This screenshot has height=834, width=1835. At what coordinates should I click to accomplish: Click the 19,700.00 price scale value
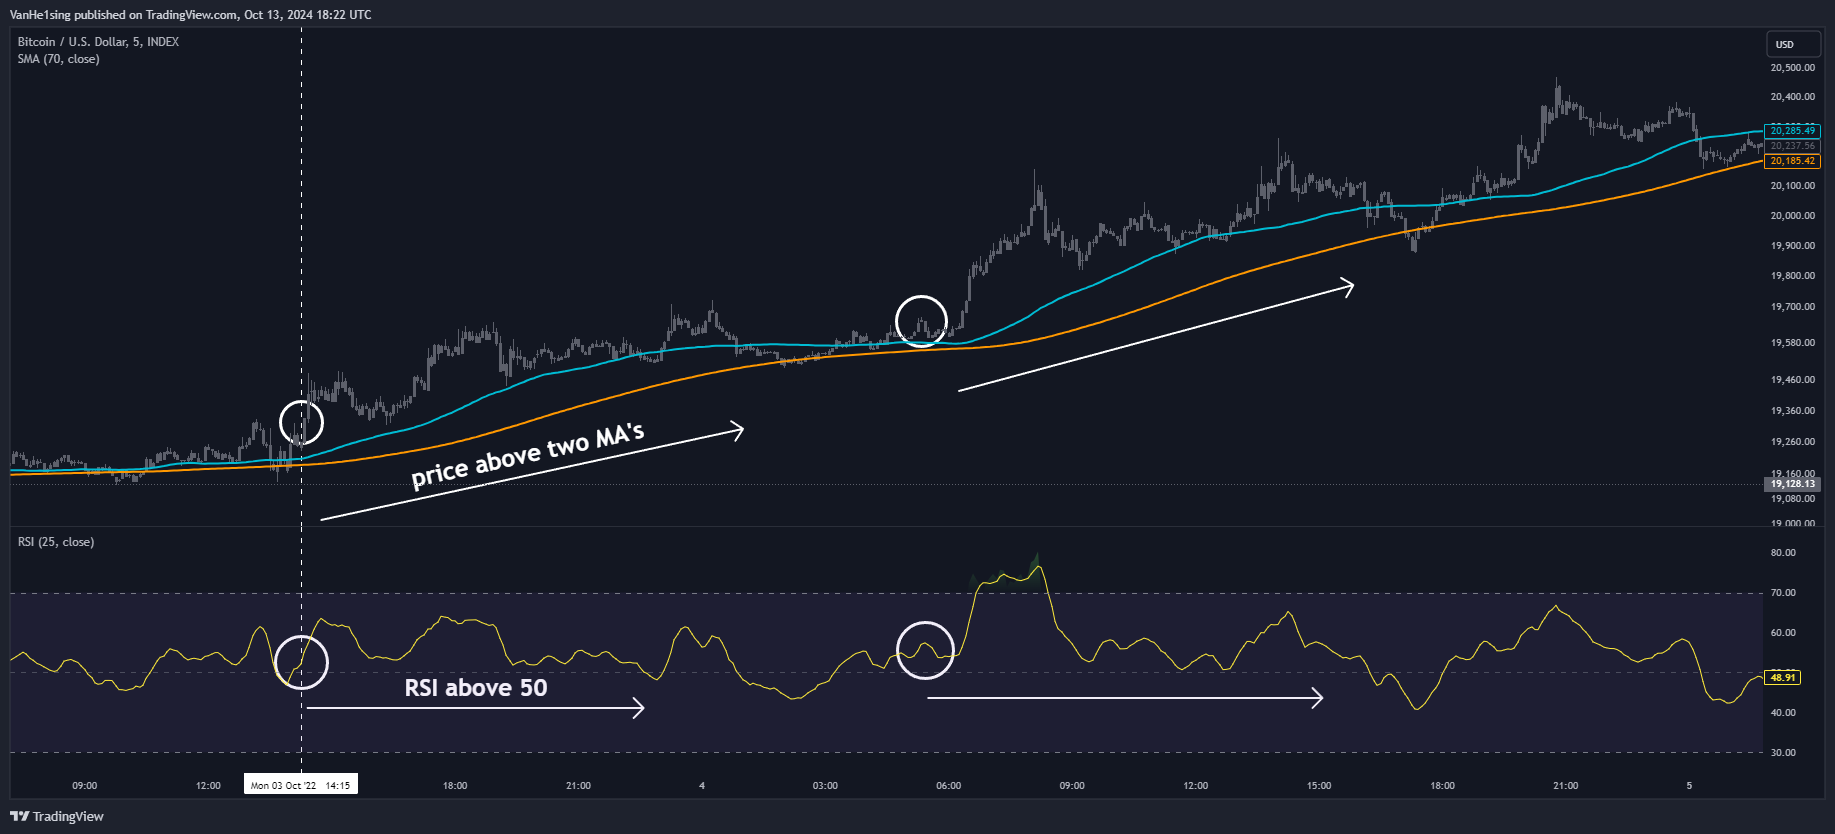[x=1792, y=307]
